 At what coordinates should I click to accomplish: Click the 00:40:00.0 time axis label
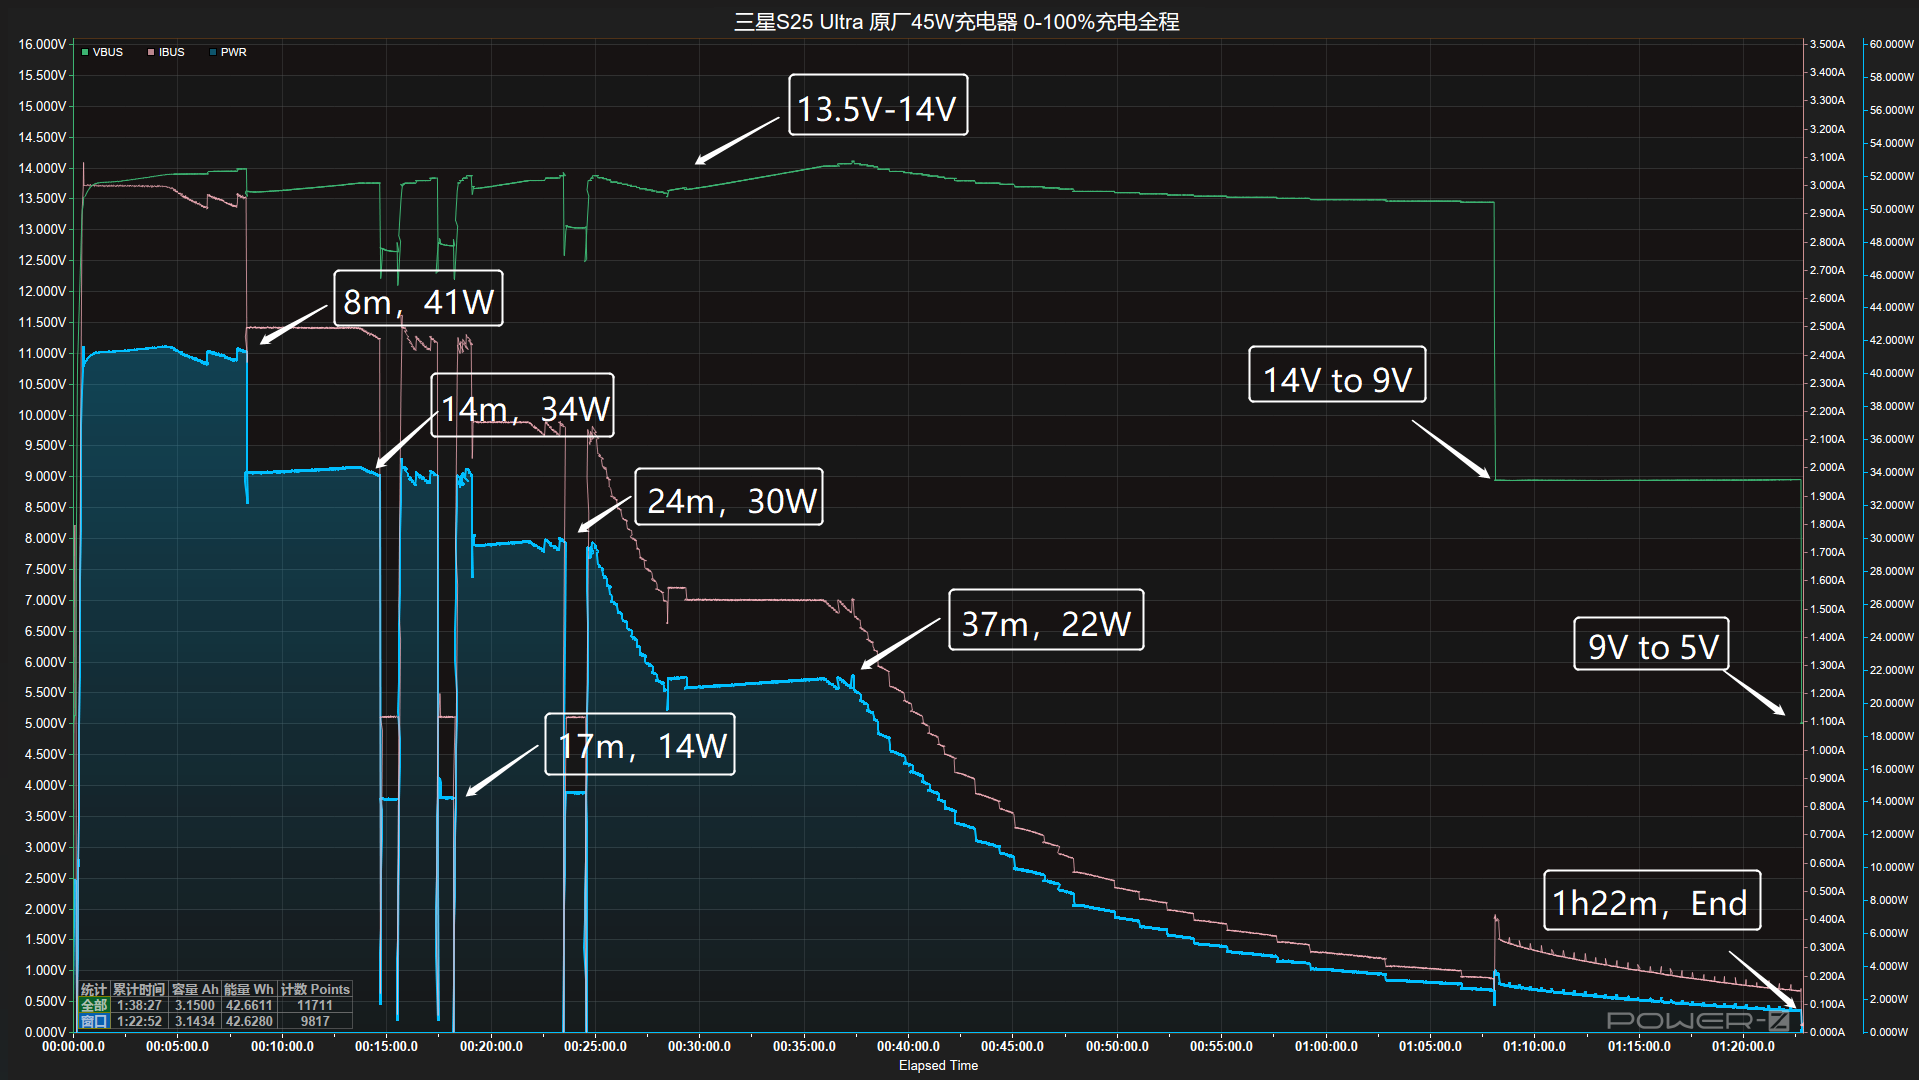tap(908, 1046)
